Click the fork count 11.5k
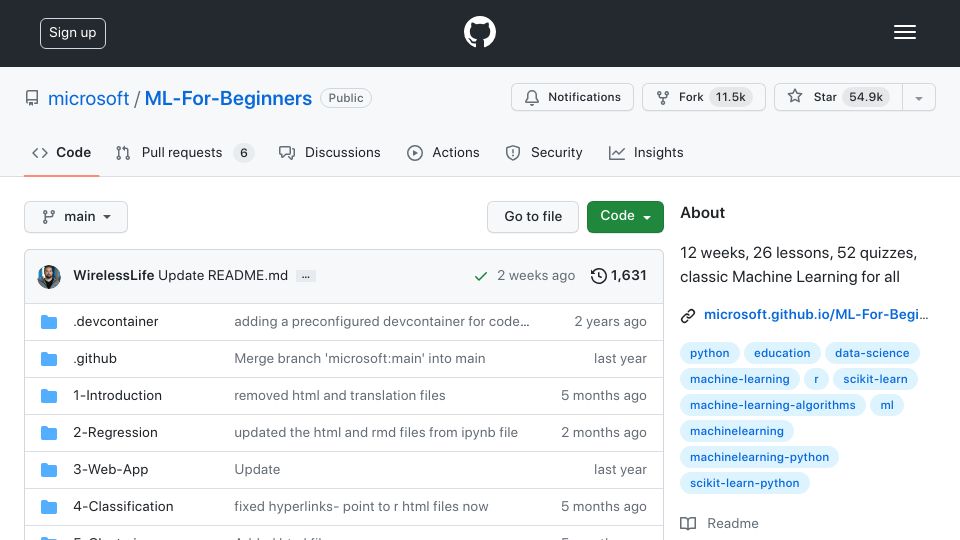The width and height of the screenshot is (960, 540). coord(730,97)
